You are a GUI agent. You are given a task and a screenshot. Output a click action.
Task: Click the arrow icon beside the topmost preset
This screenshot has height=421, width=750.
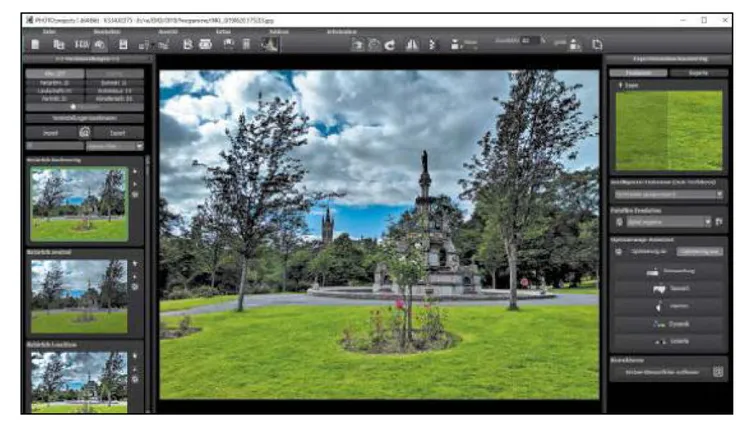click(135, 183)
